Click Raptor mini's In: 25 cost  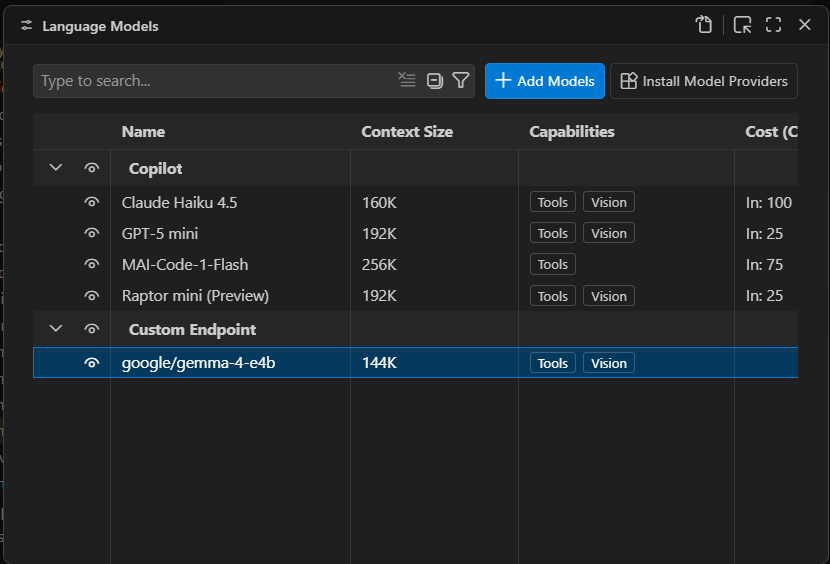tap(764, 296)
